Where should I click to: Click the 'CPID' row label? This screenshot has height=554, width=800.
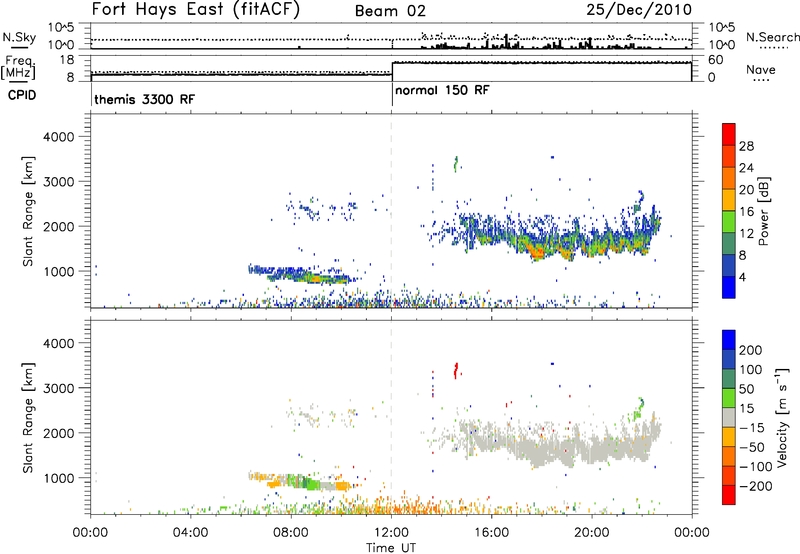[x=22, y=95]
